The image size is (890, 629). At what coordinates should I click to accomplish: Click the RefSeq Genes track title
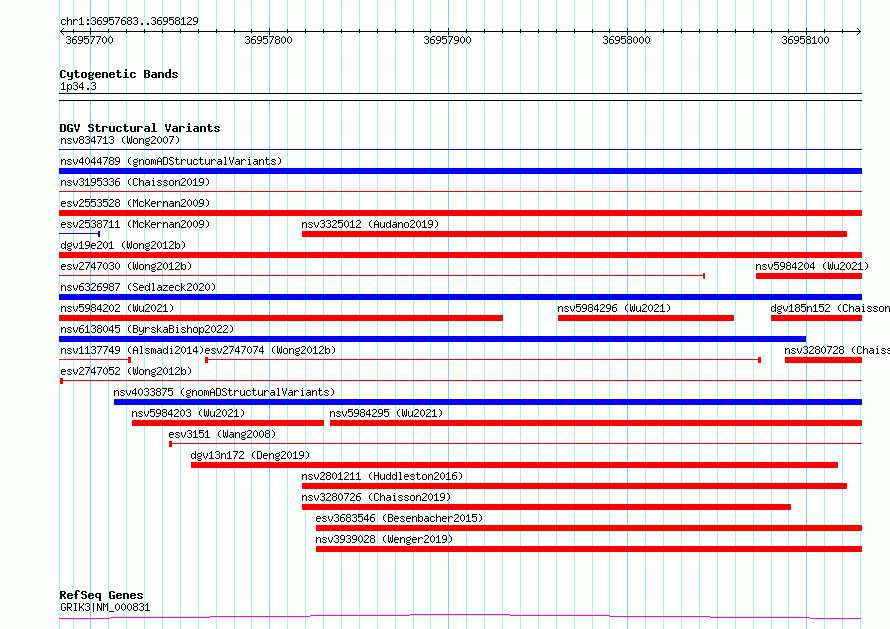[101, 596]
